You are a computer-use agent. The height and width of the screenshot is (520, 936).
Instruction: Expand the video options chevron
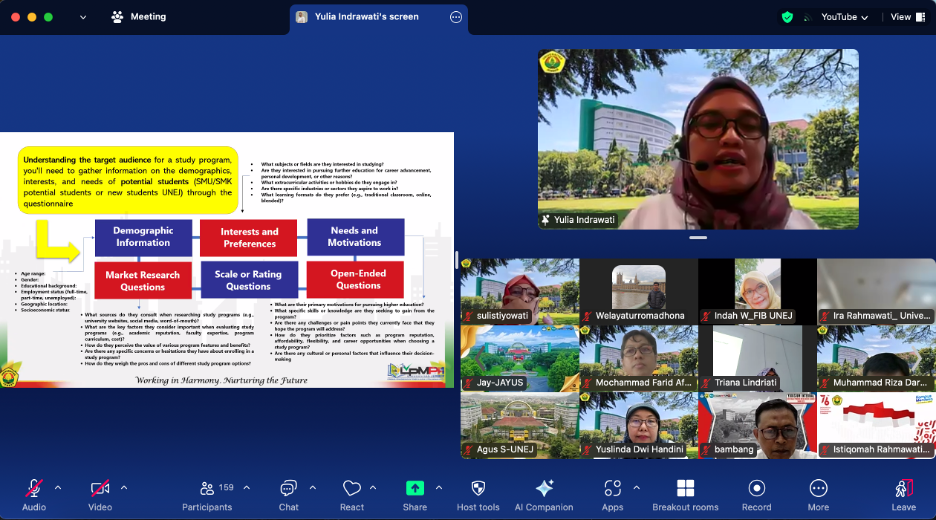click(x=124, y=488)
